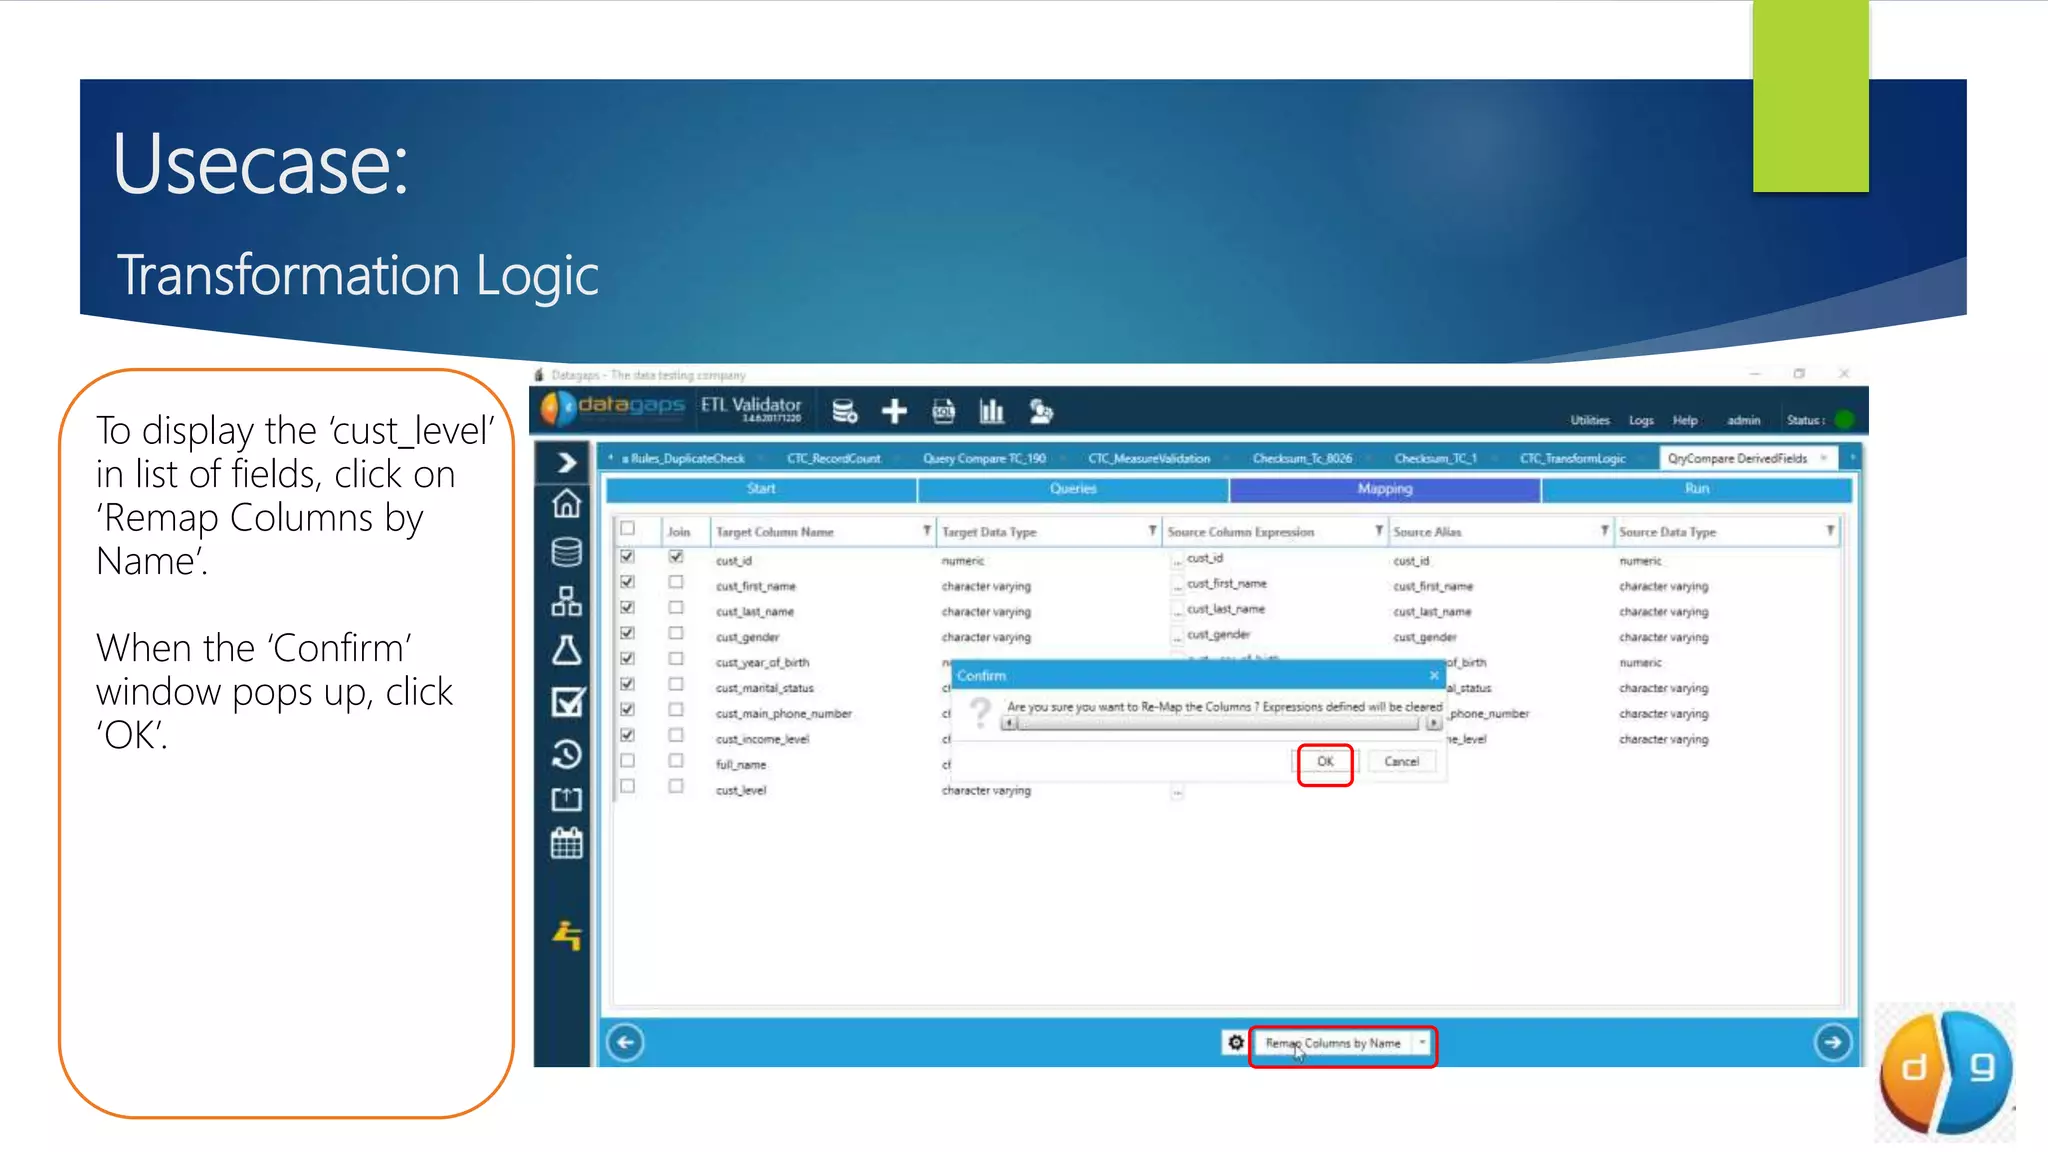Click the home icon in sidebar

[x=566, y=504]
